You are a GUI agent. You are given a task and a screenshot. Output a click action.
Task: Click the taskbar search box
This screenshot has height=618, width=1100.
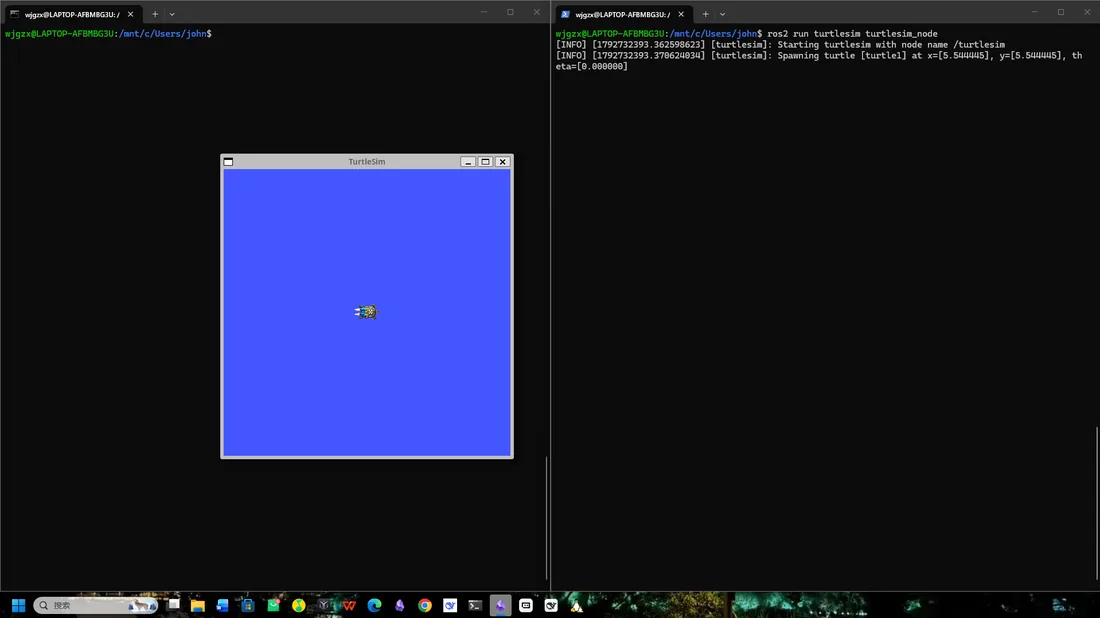click(95, 605)
